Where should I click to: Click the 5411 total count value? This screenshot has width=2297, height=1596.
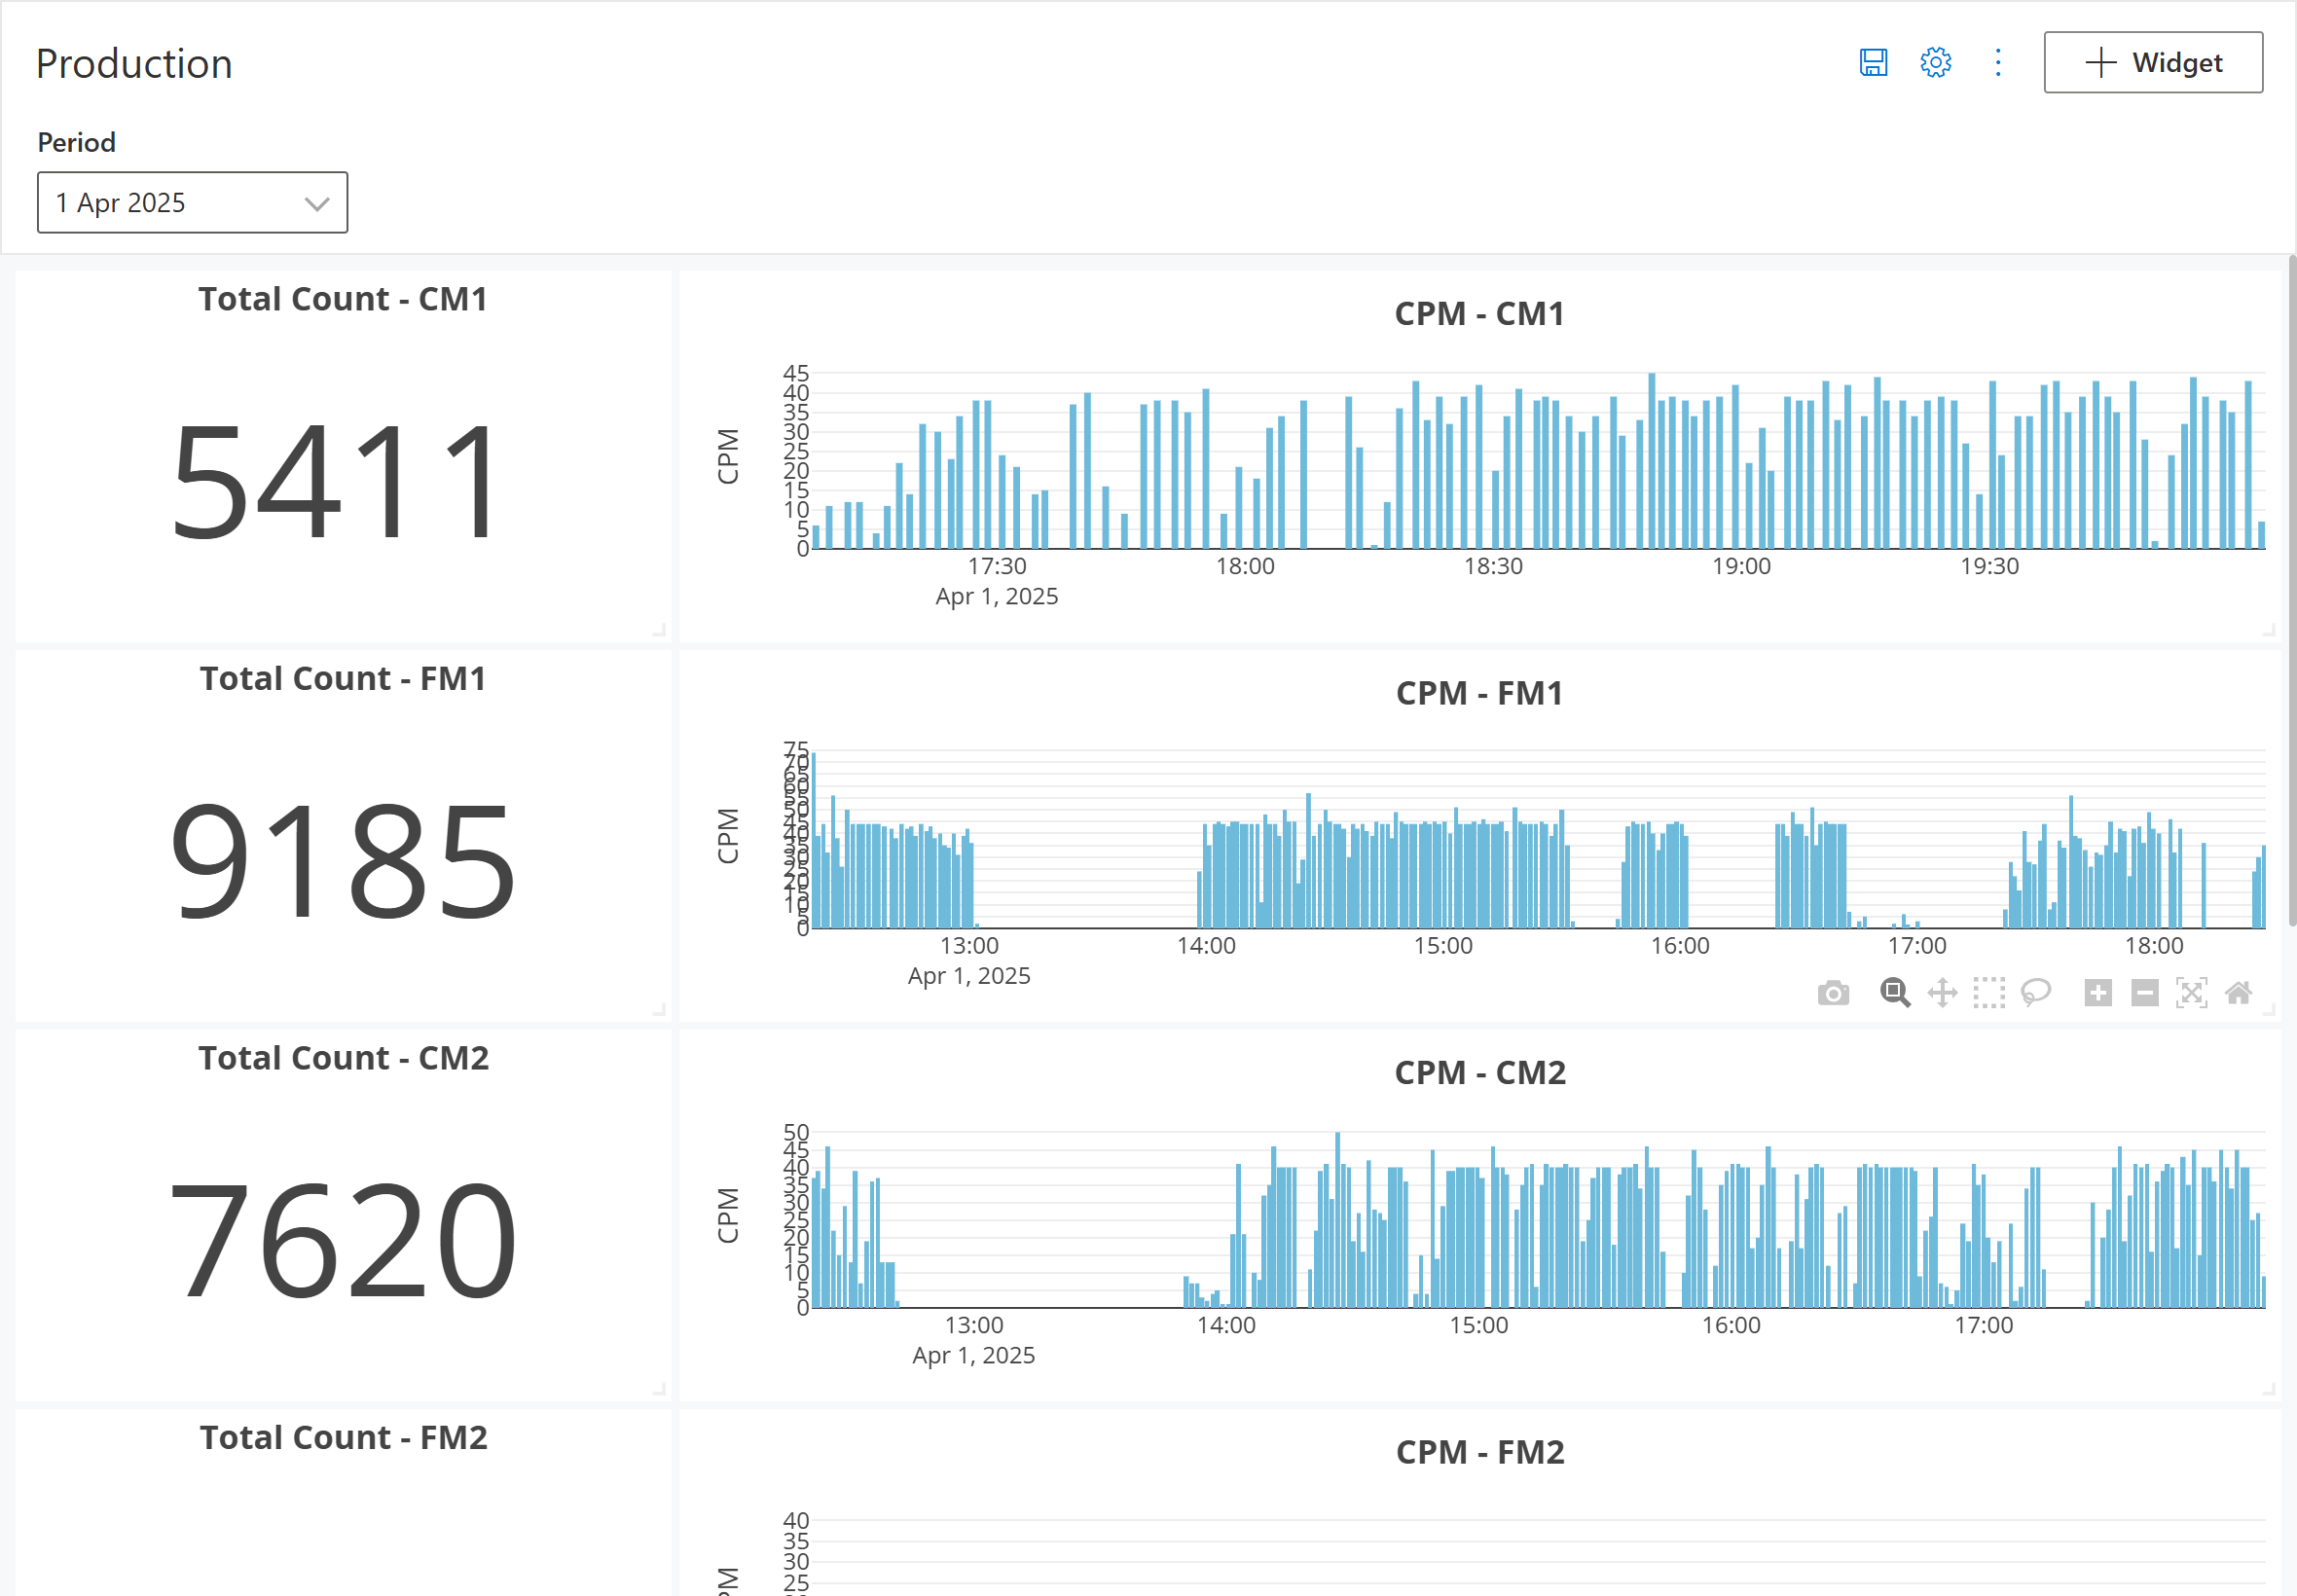click(x=336, y=481)
